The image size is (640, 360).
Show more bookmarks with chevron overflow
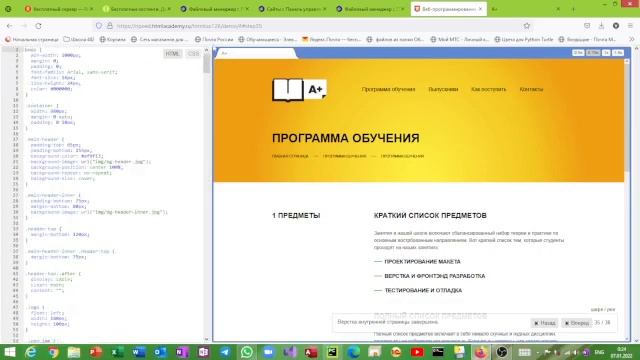point(631,40)
